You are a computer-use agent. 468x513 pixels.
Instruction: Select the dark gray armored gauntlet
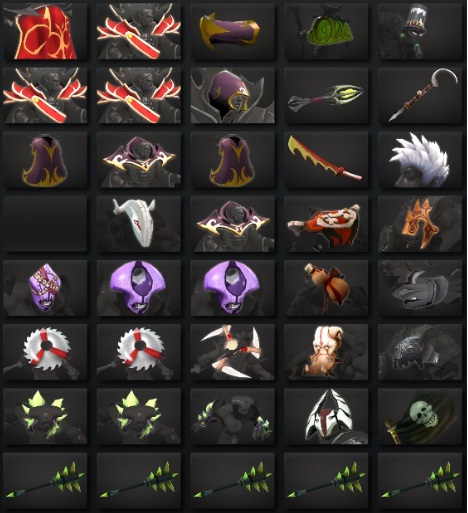[420, 288]
